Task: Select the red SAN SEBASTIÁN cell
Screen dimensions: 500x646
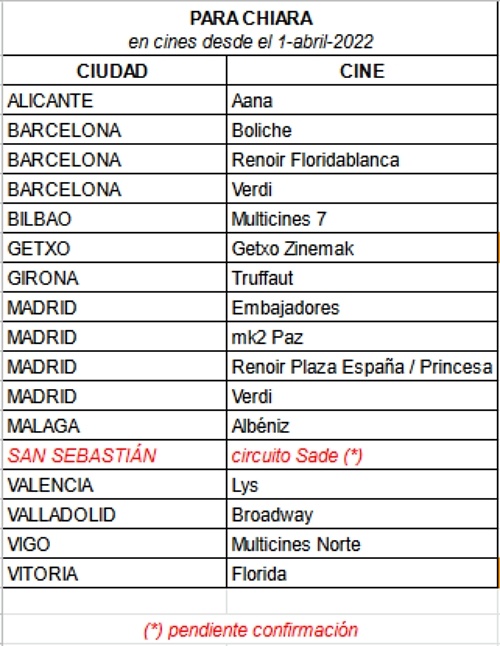Action: coord(114,456)
